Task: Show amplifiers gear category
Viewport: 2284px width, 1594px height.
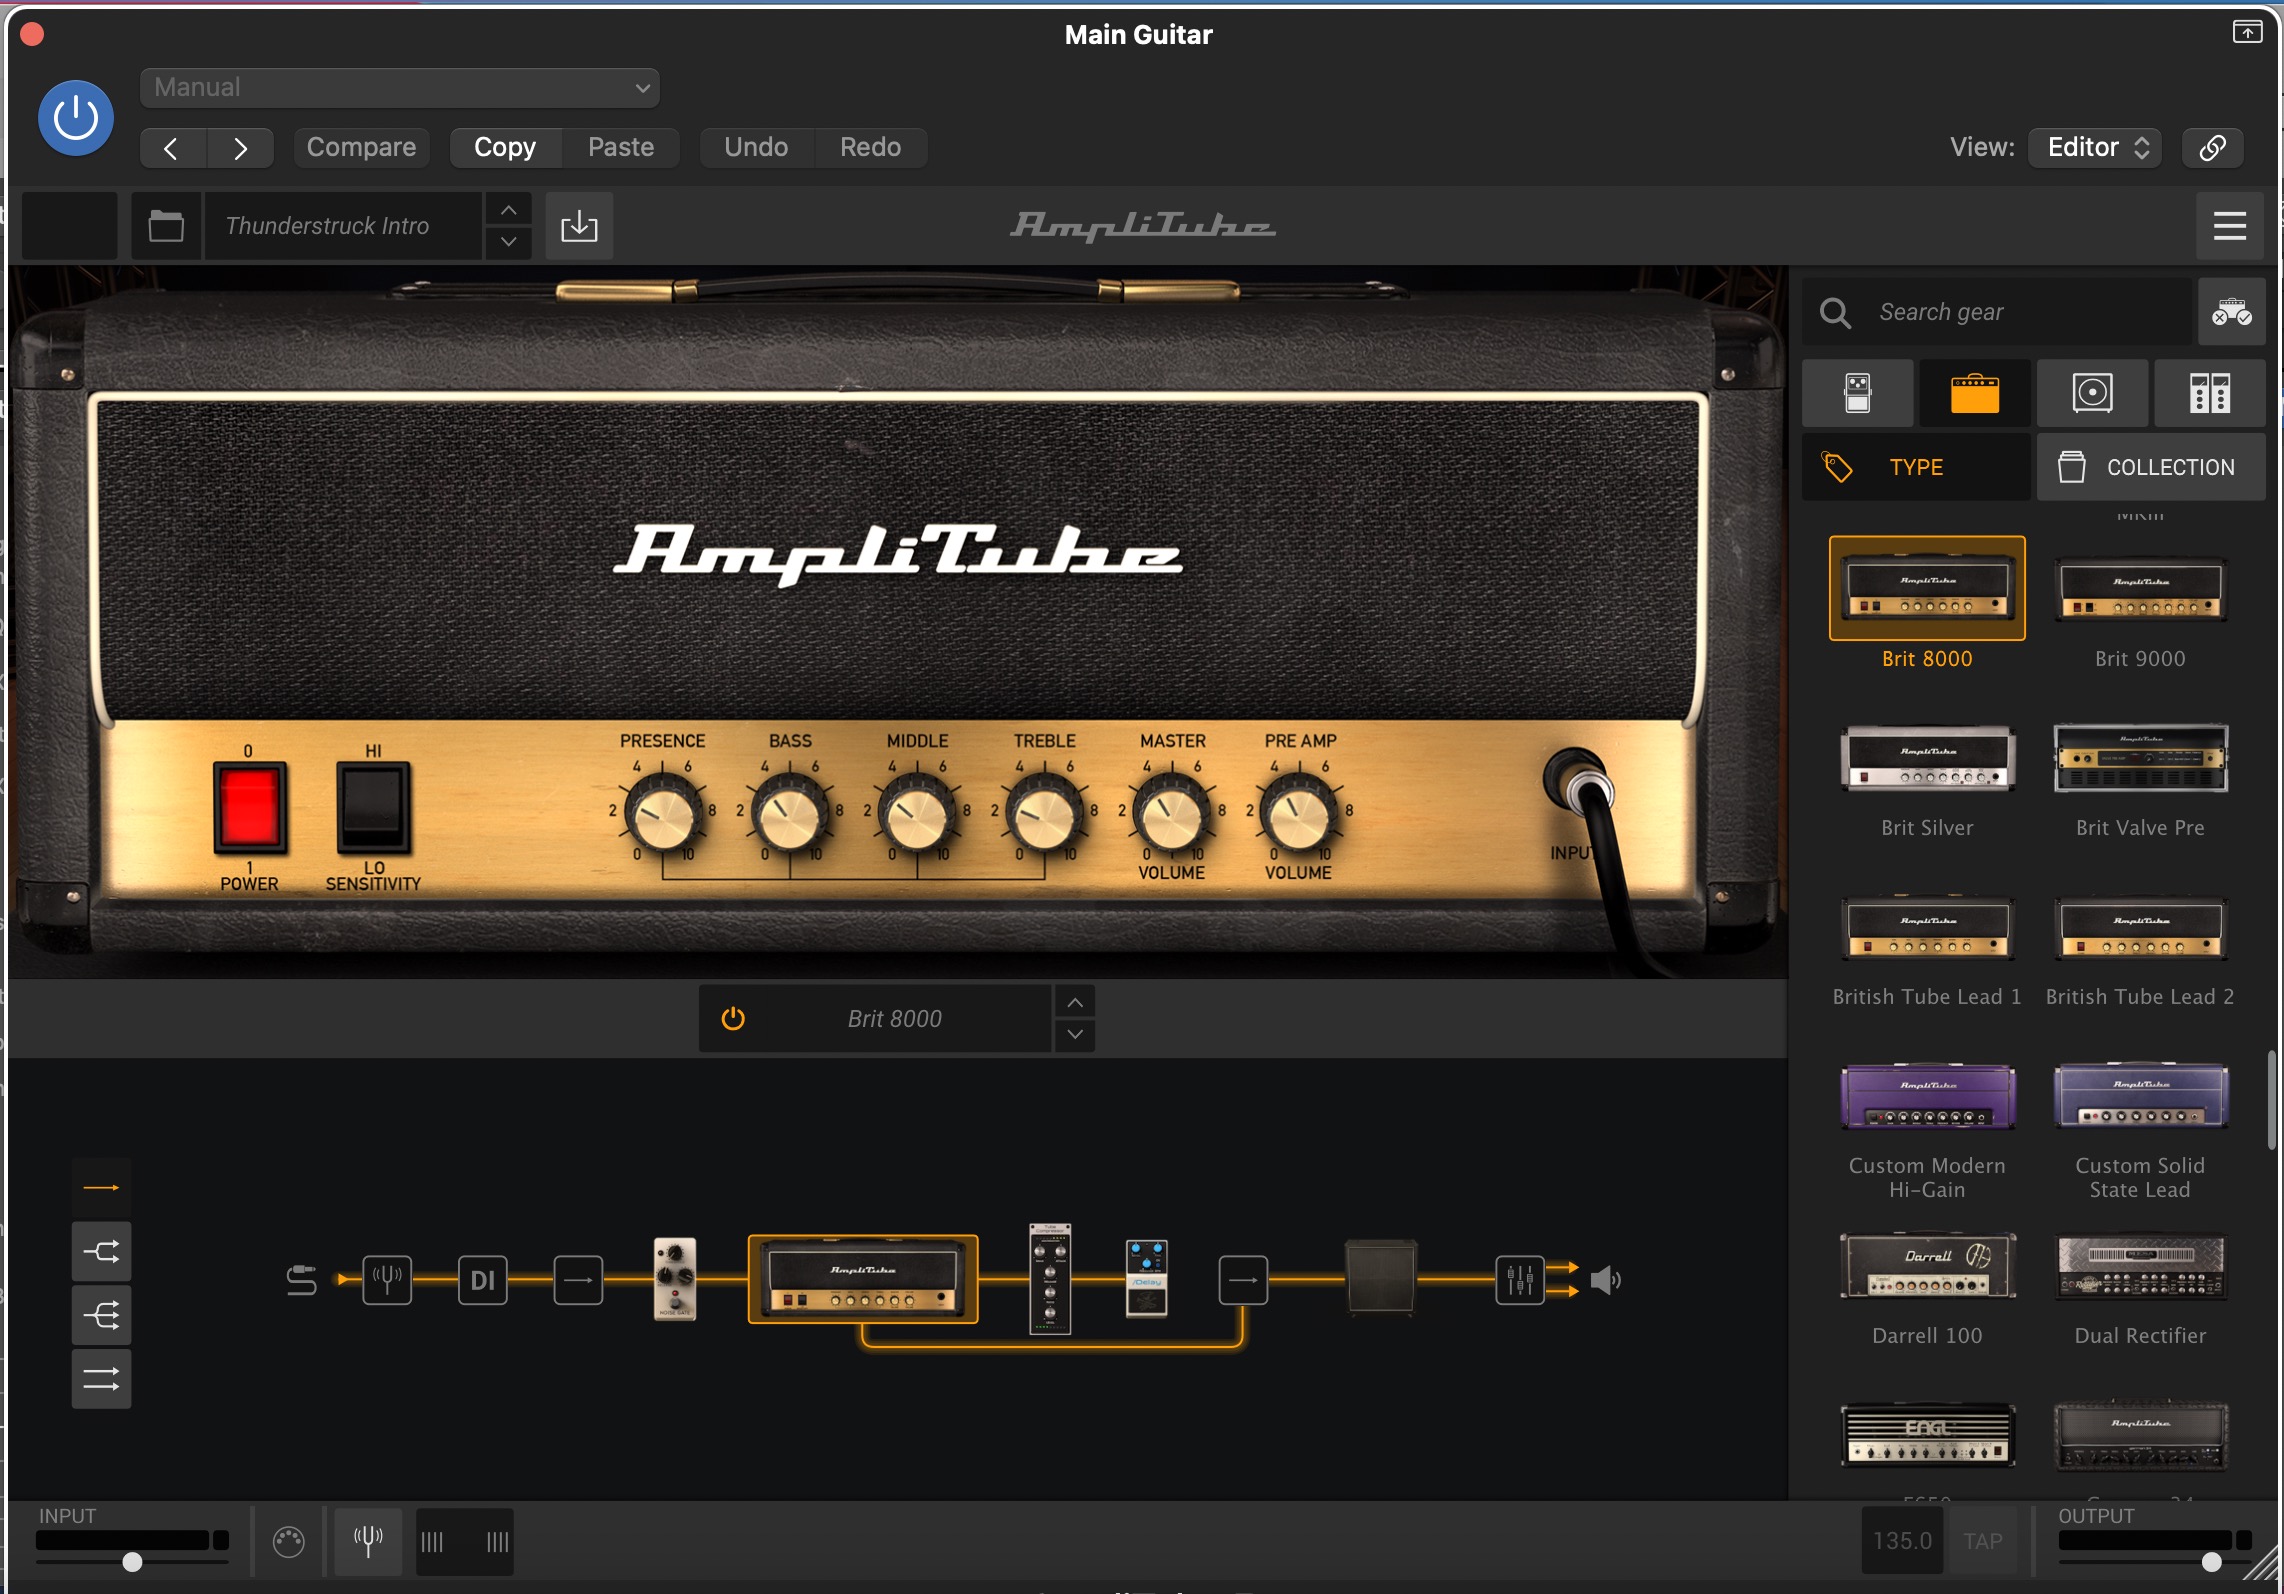Action: click(1975, 393)
